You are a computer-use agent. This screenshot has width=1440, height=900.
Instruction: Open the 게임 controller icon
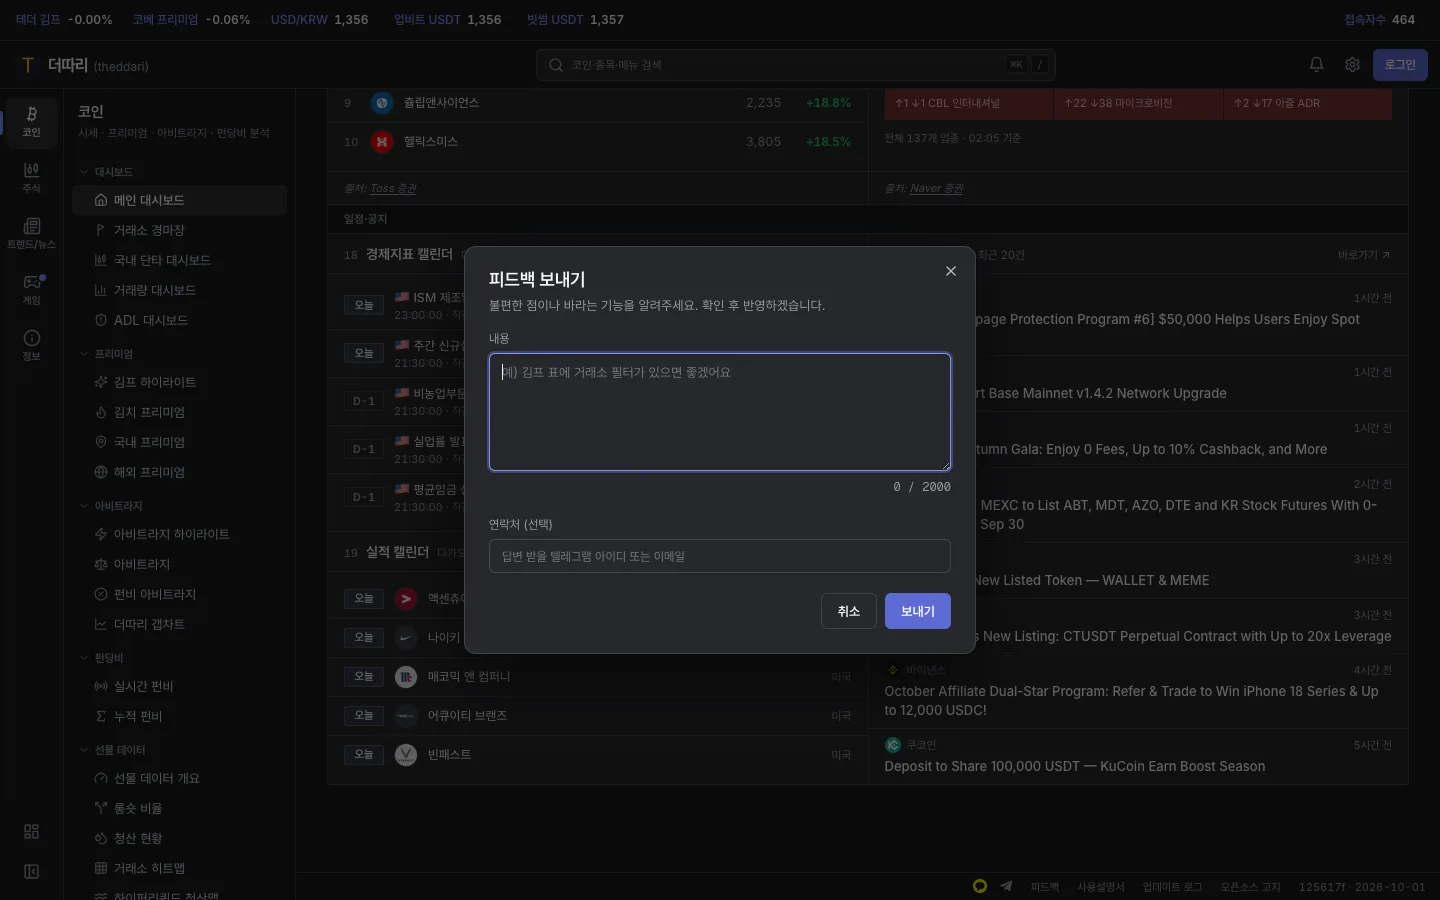pos(32,290)
